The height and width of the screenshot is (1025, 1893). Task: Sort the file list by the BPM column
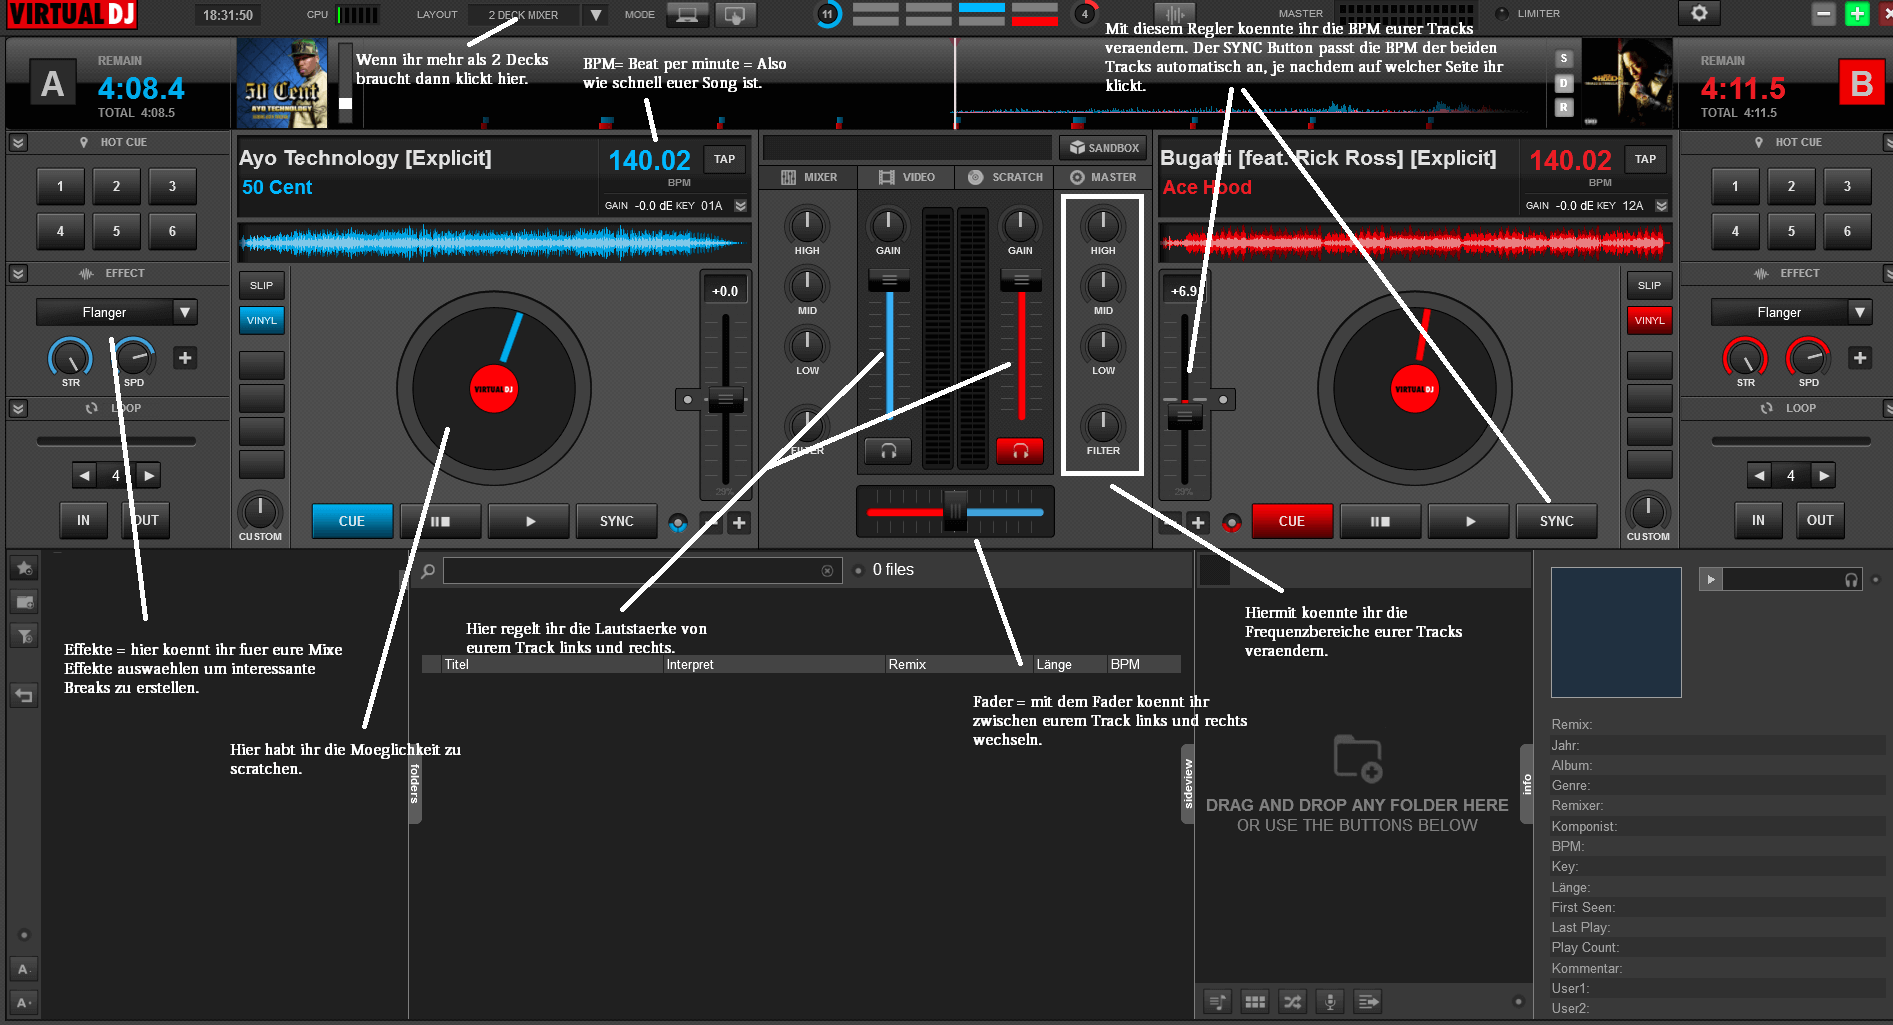1144,664
